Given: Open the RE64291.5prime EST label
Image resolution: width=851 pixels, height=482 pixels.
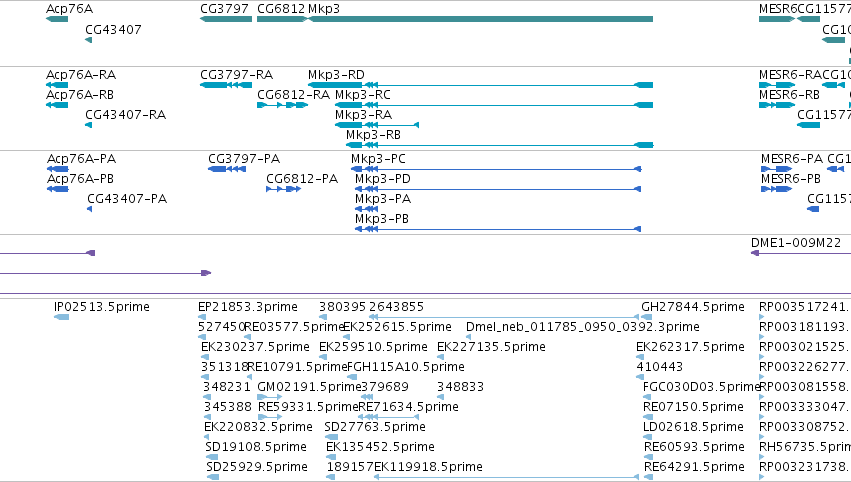Looking at the screenshot, I should point(694,468).
